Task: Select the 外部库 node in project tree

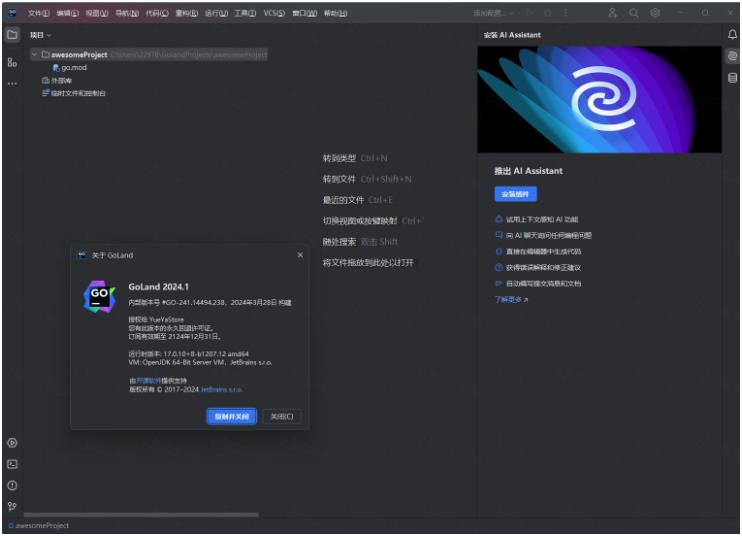Action: [57, 80]
